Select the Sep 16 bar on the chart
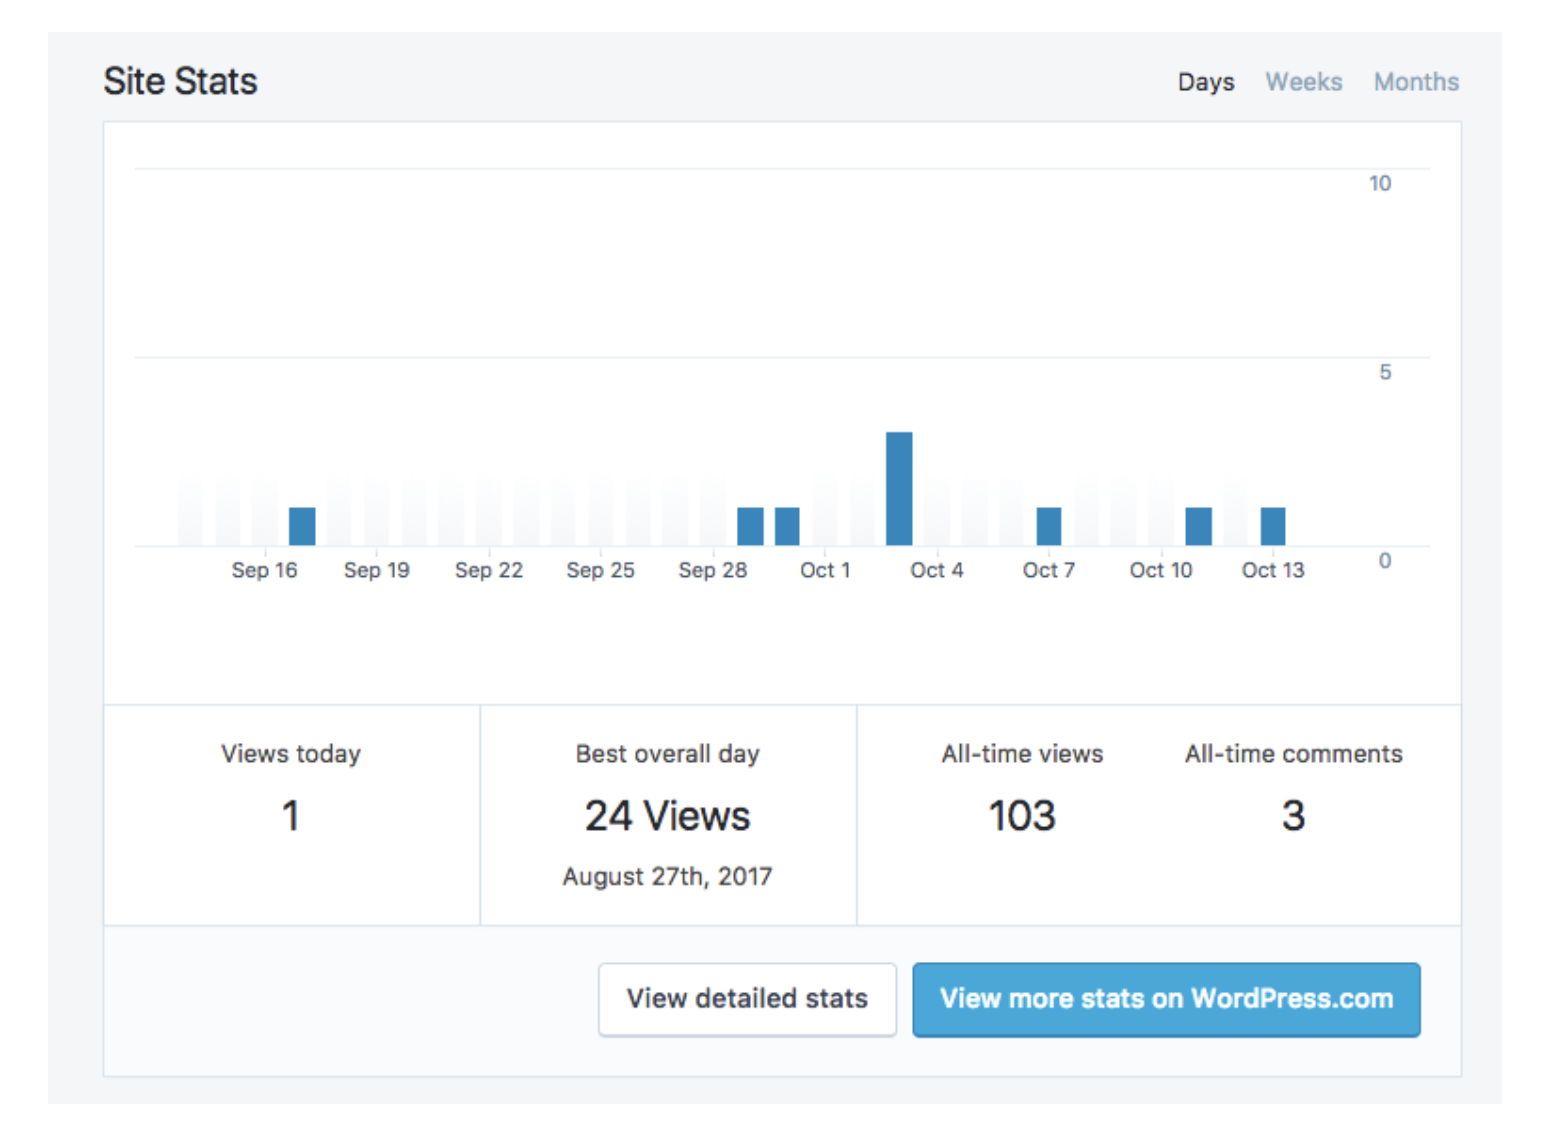This screenshot has height=1134, width=1544. (x=302, y=524)
